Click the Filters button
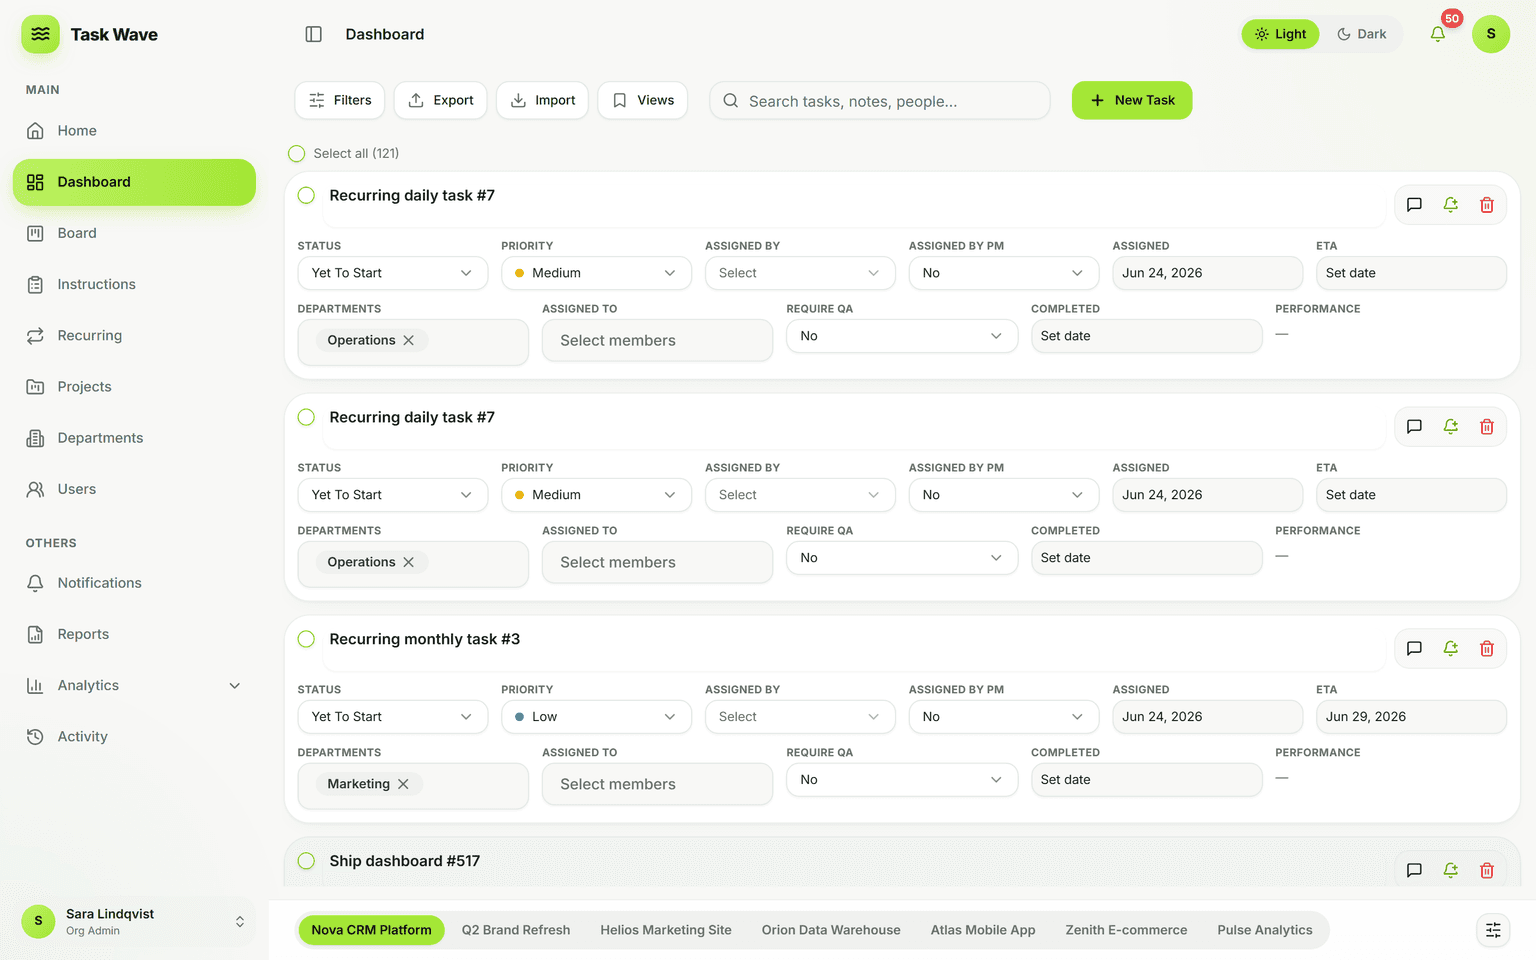 (x=340, y=100)
